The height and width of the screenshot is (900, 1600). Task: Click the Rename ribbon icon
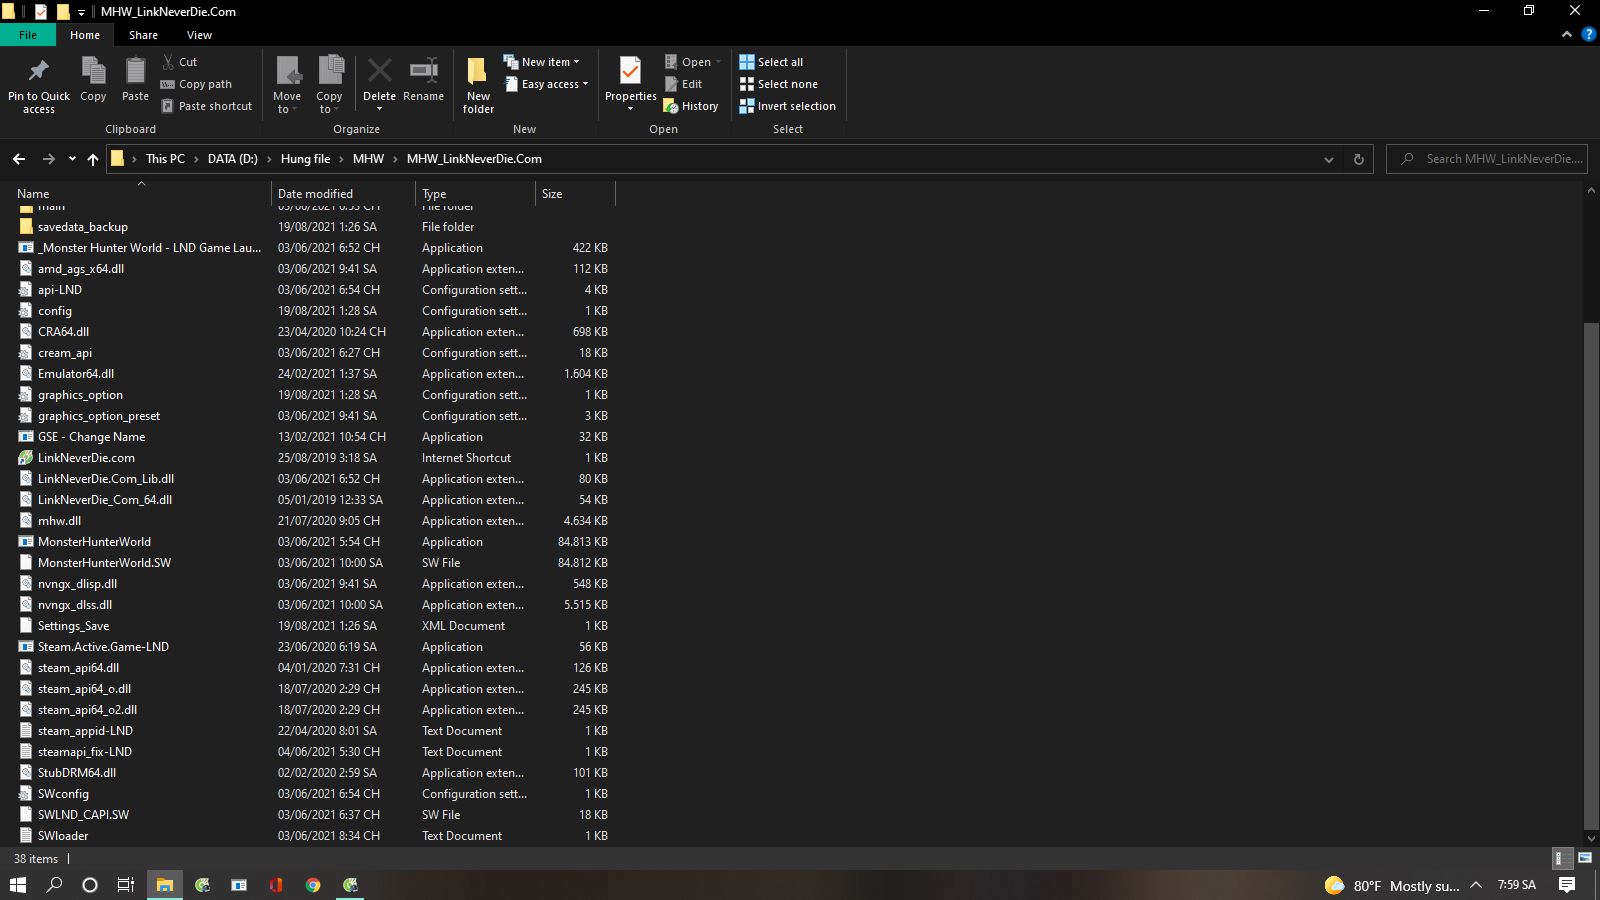coord(423,72)
